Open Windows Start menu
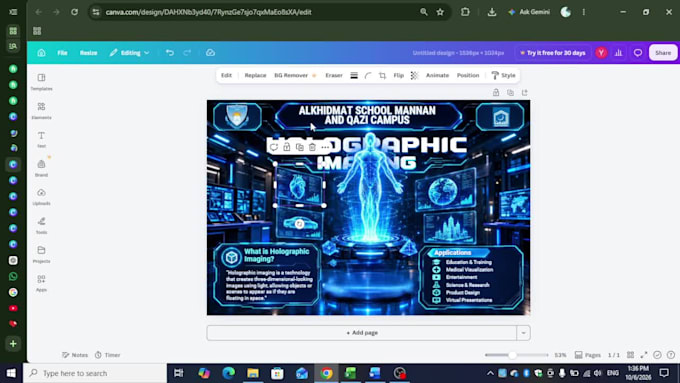This screenshot has width=680, height=383. coord(11,373)
